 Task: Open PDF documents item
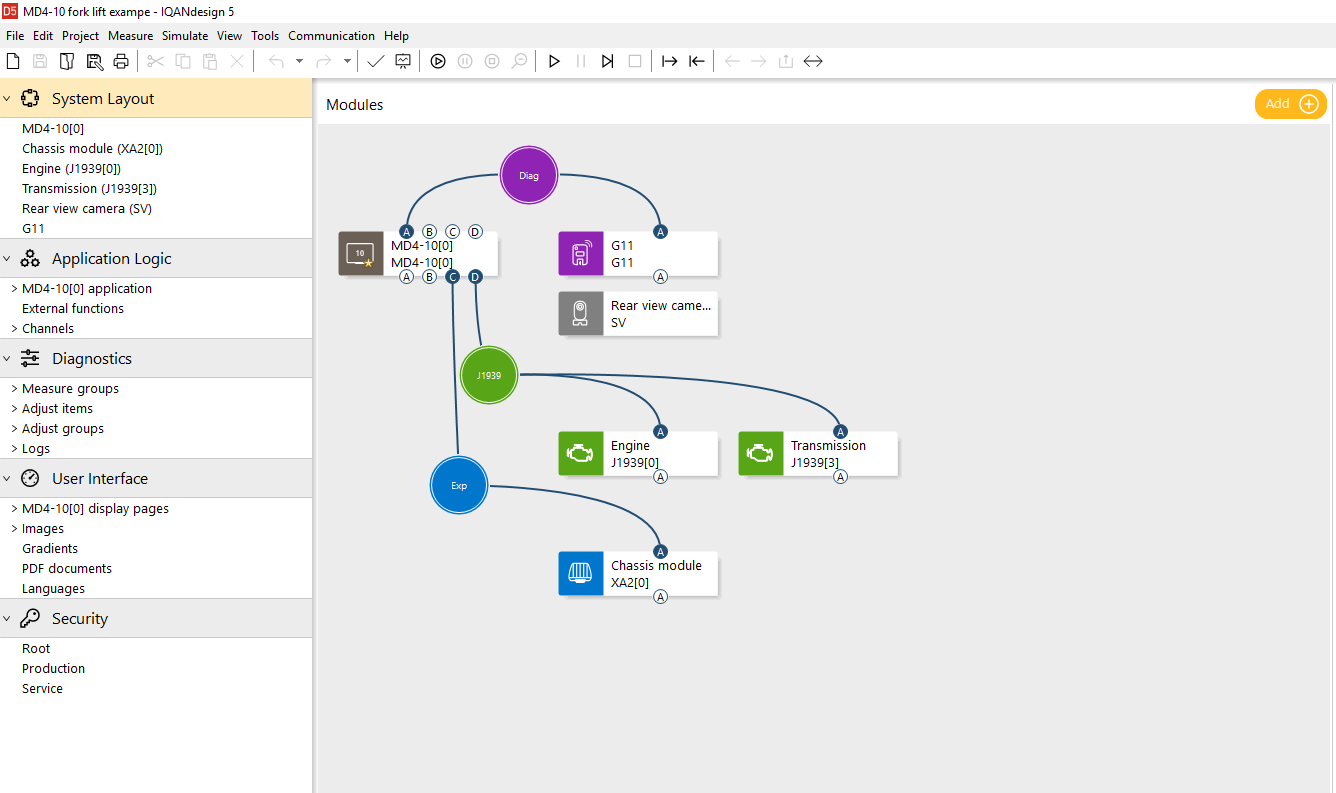[67, 568]
